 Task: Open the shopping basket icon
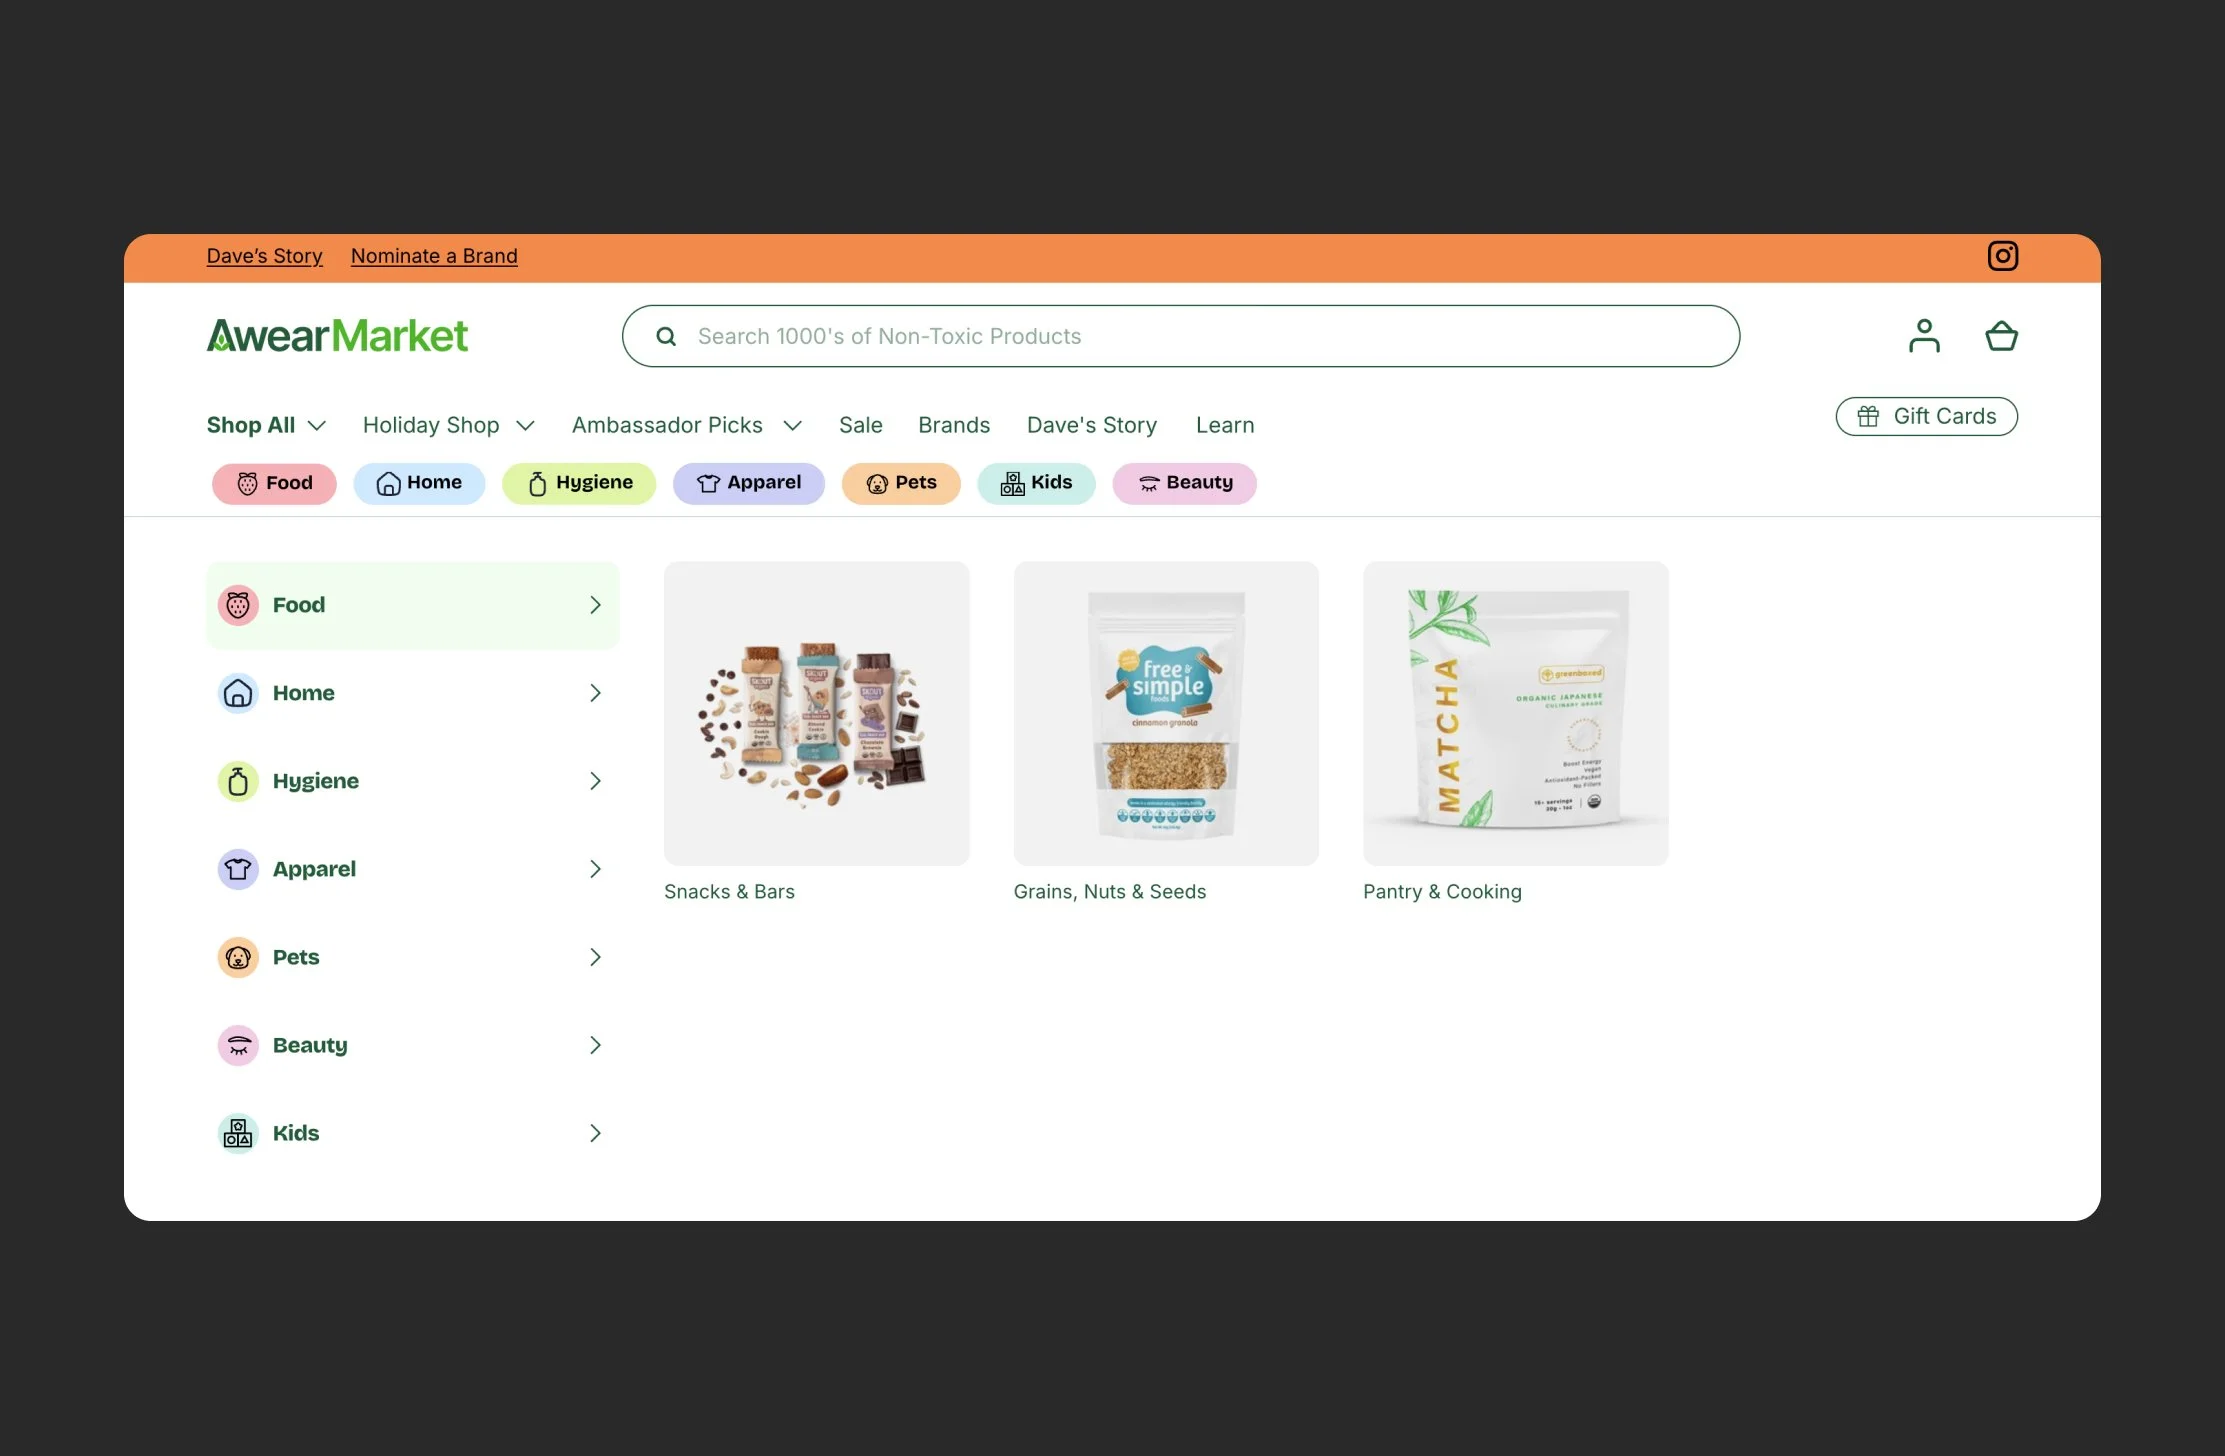2001,336
